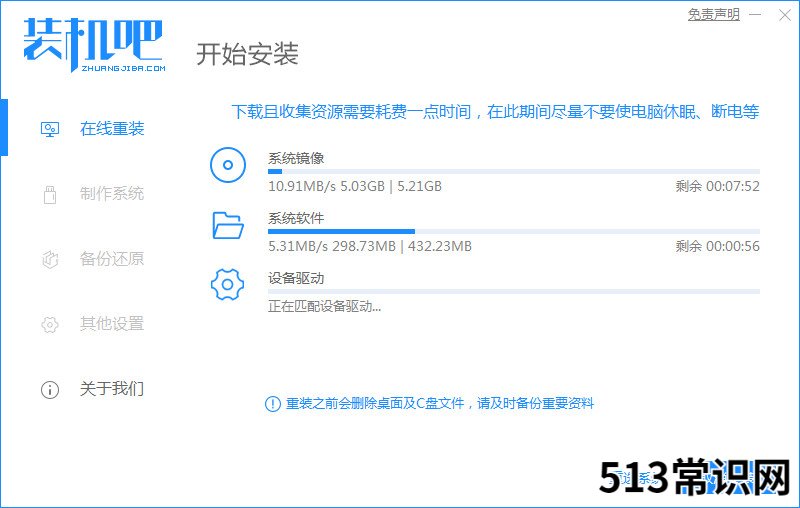Click the 装机吧 logo
This screenshot has width=800, height=508.
(94, 45)
